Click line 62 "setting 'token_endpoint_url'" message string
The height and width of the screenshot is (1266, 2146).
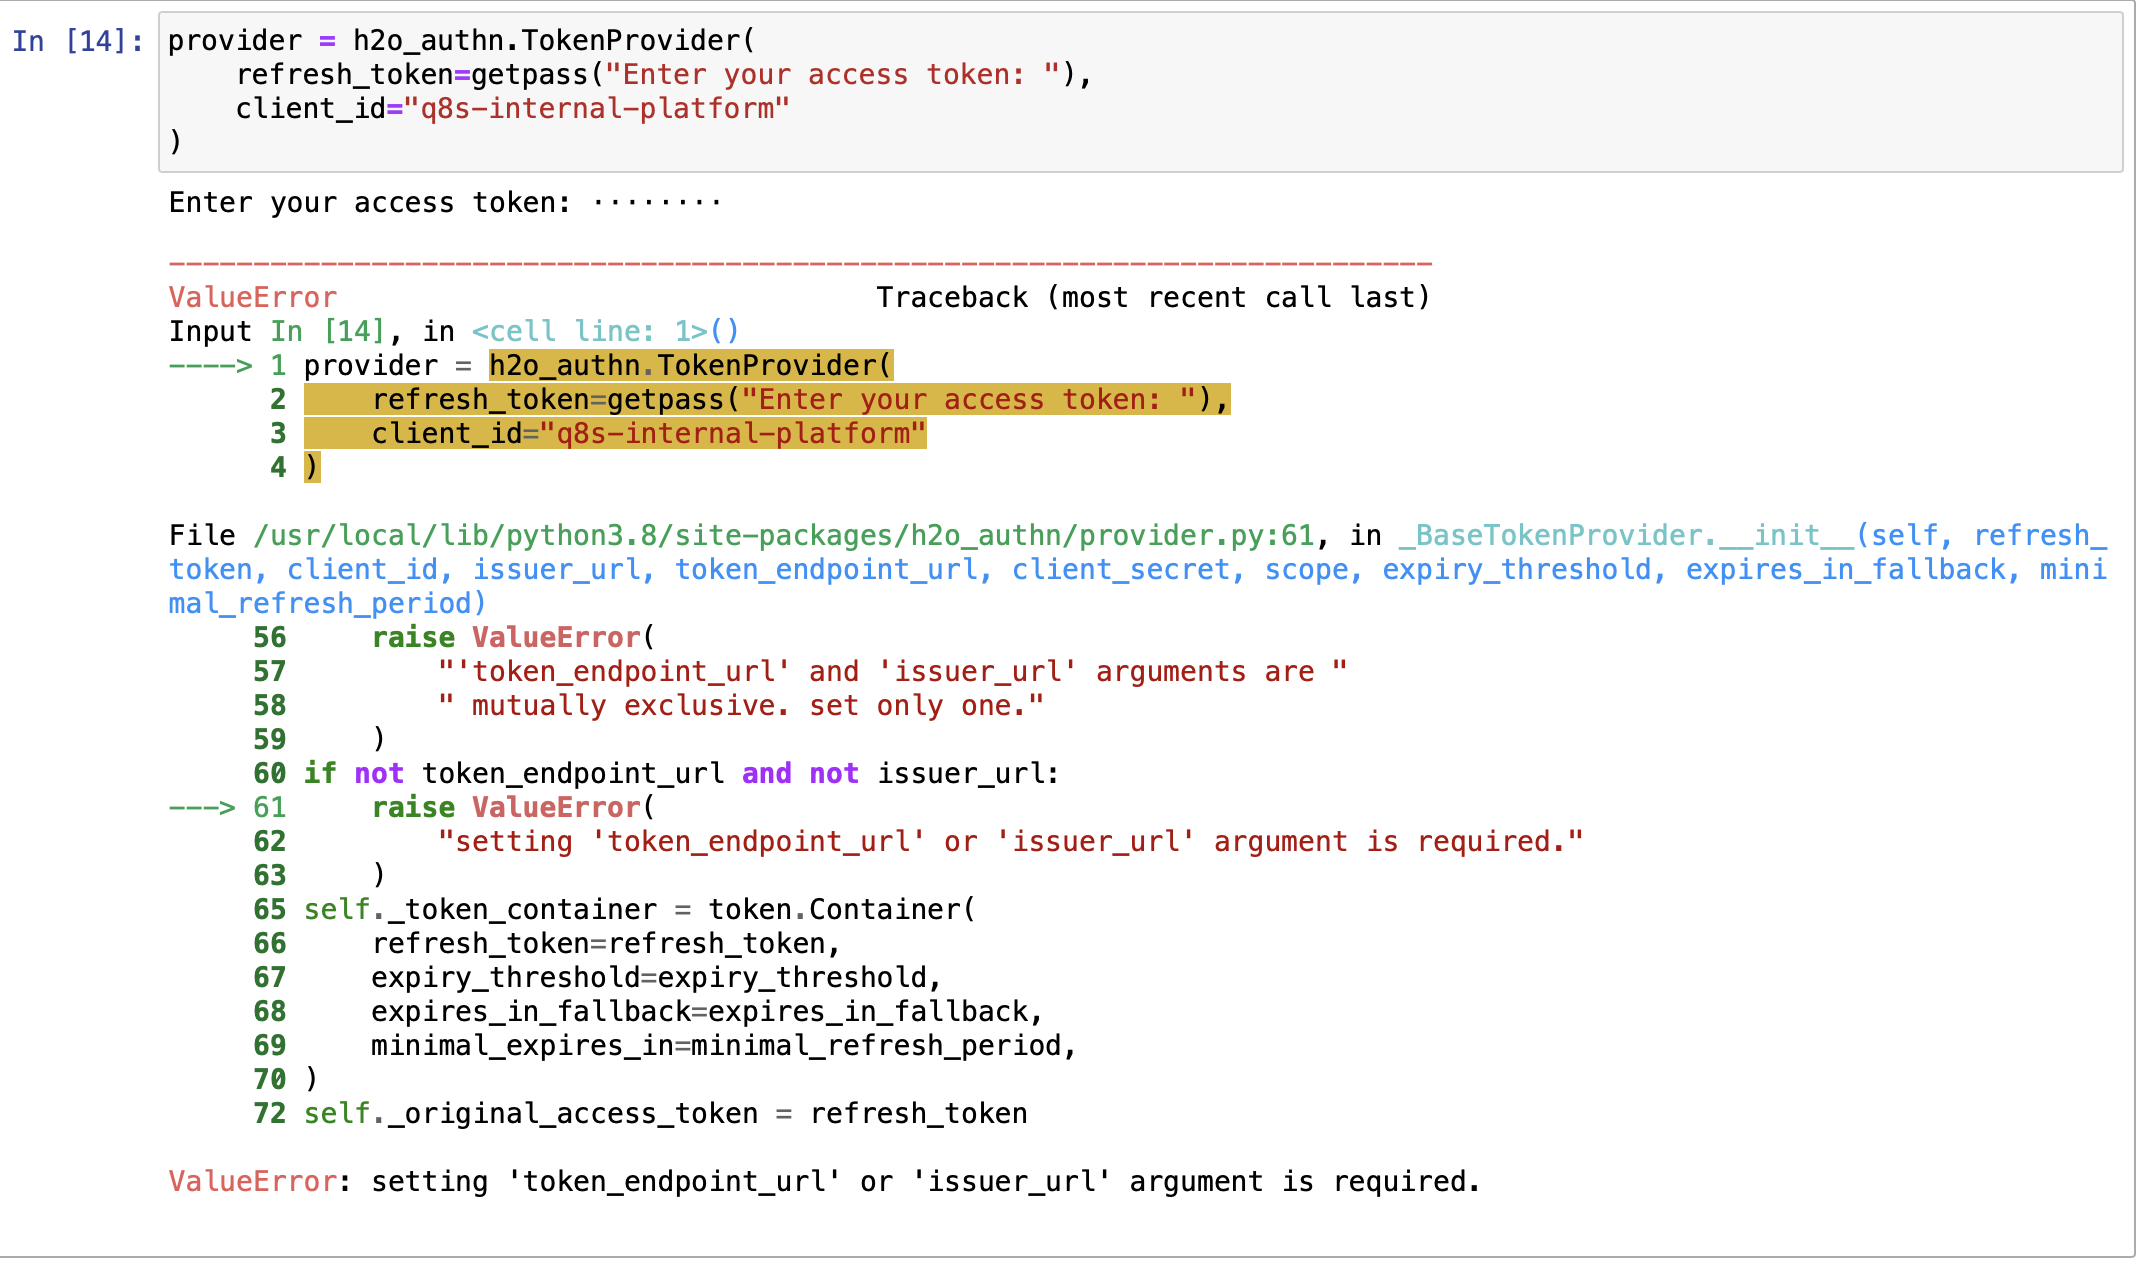[x=1010, y=842]
